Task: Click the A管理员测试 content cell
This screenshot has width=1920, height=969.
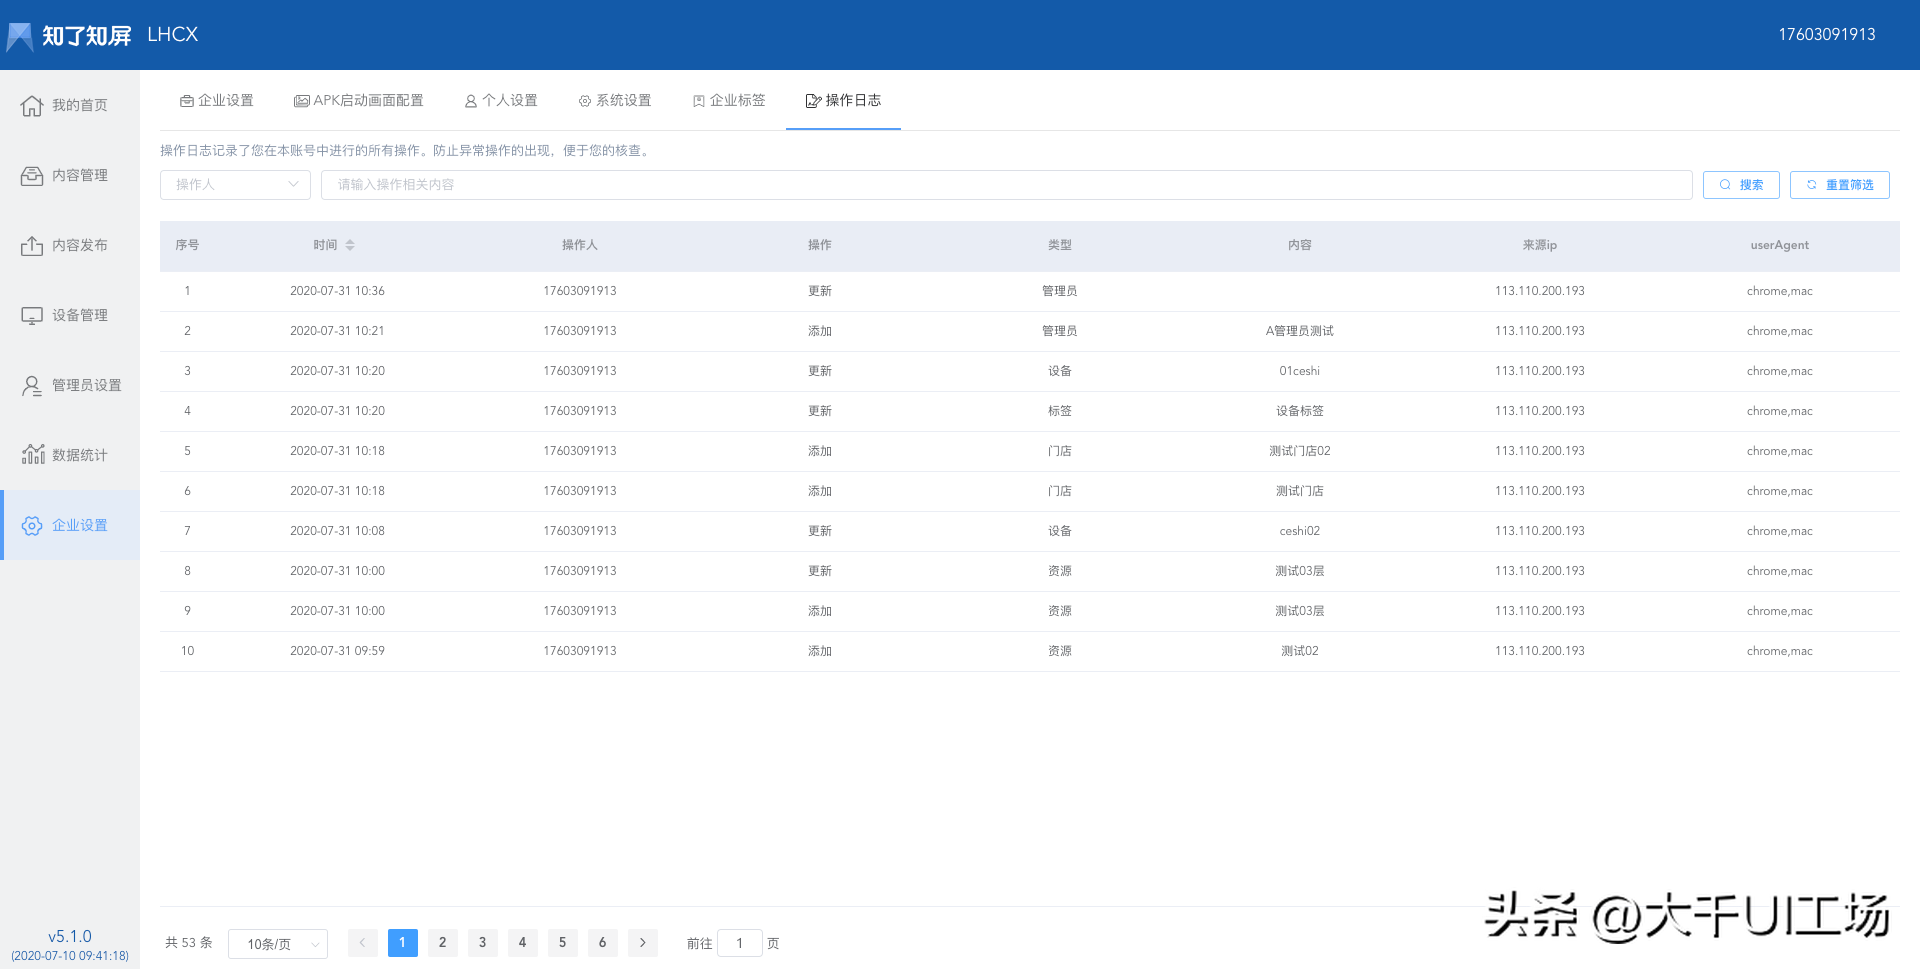Action: click(x=1299, y=331)
